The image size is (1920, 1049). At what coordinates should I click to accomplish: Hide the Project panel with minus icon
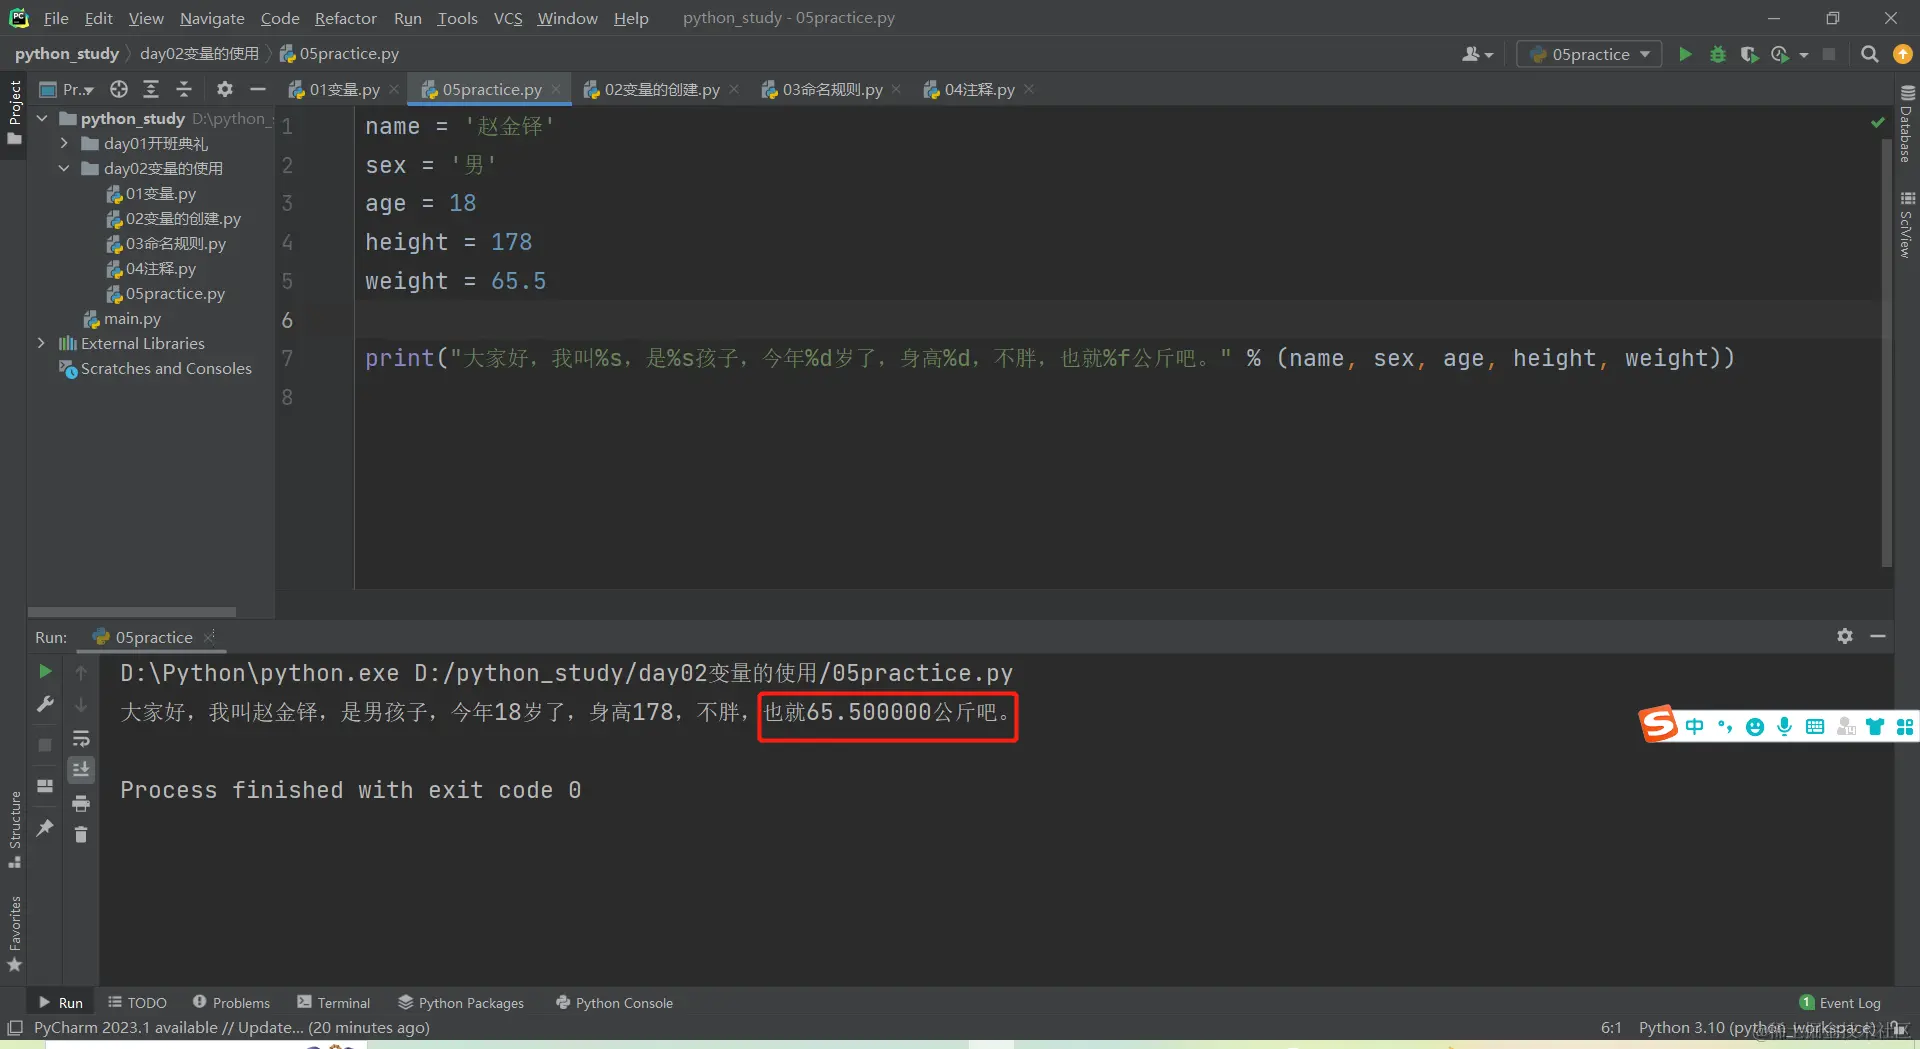point(258,89)
